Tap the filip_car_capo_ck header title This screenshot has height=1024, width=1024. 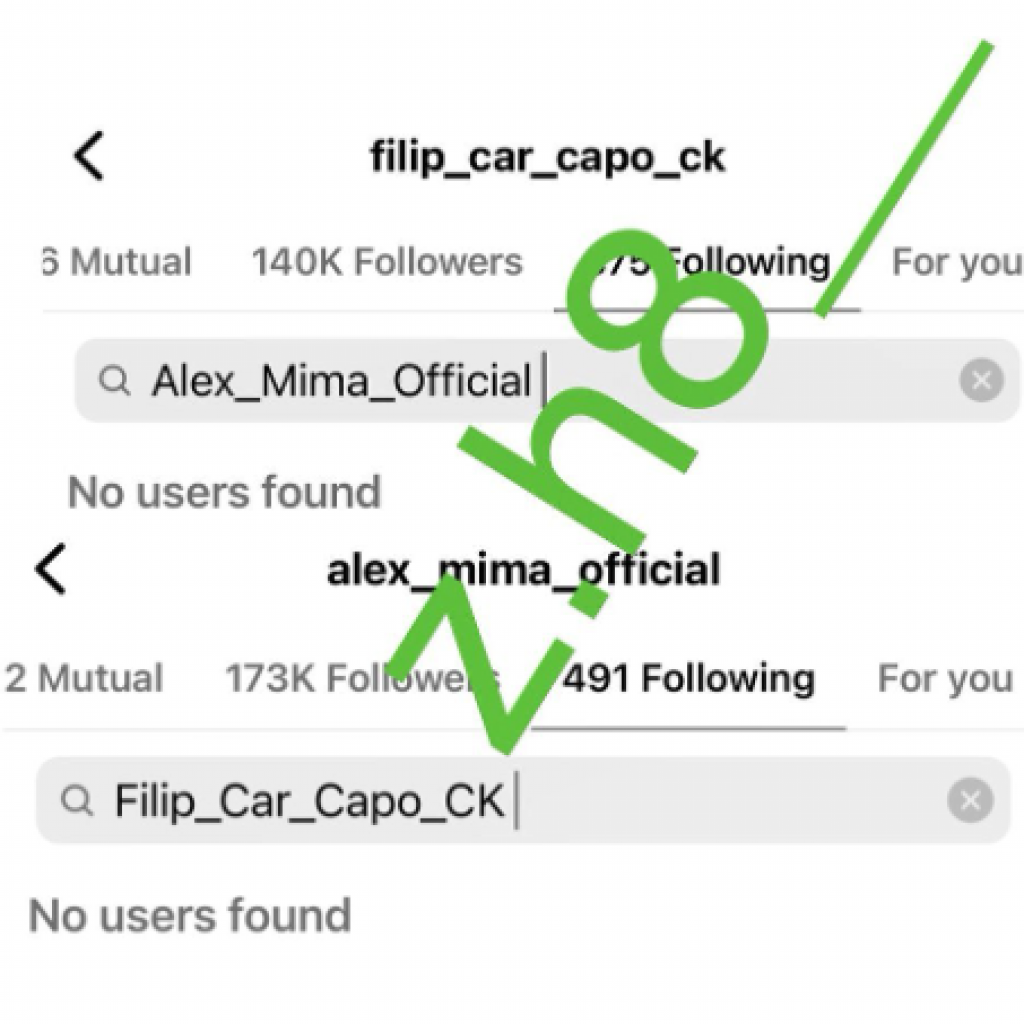[548, 158]
